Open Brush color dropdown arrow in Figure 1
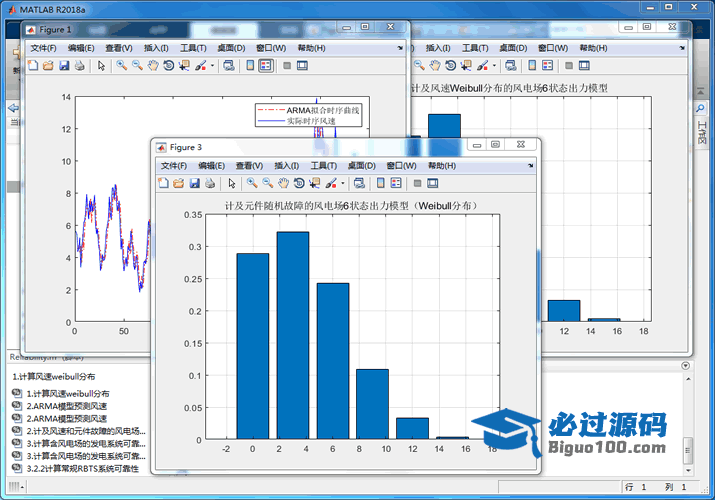The image size is (715, 500). coord(213,67)
